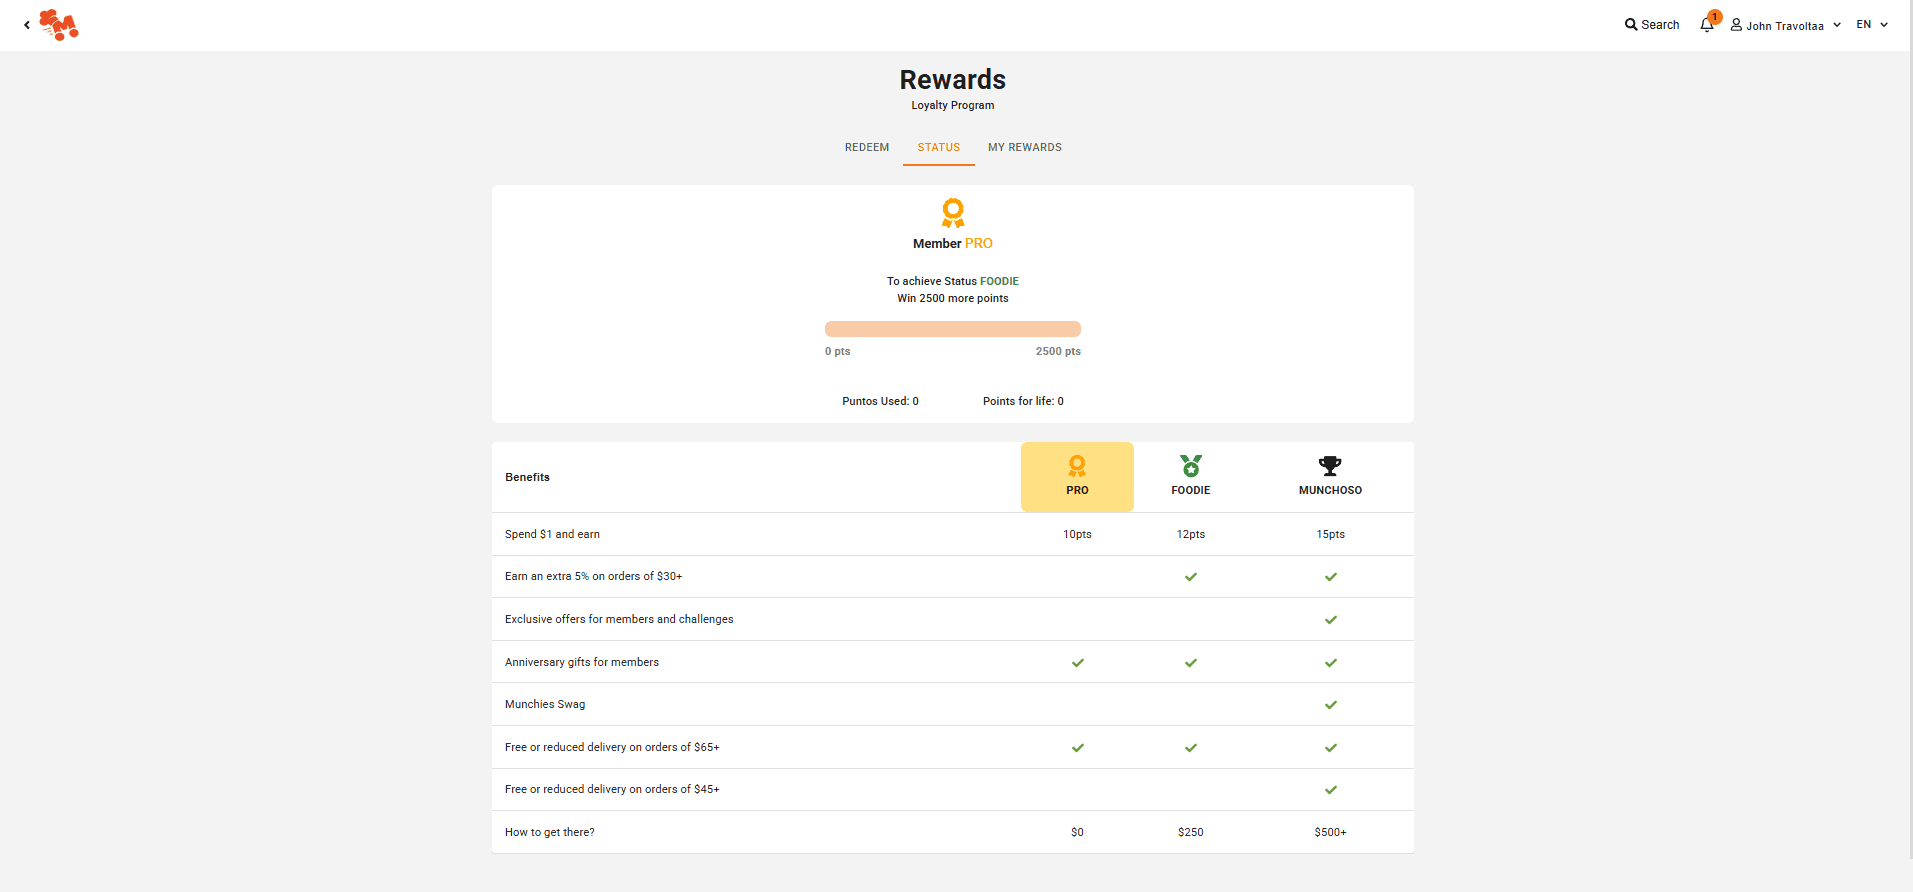Click 'Free or reduced delivery $65+' label
1913x892 pixels.
(x=612, y=747)
